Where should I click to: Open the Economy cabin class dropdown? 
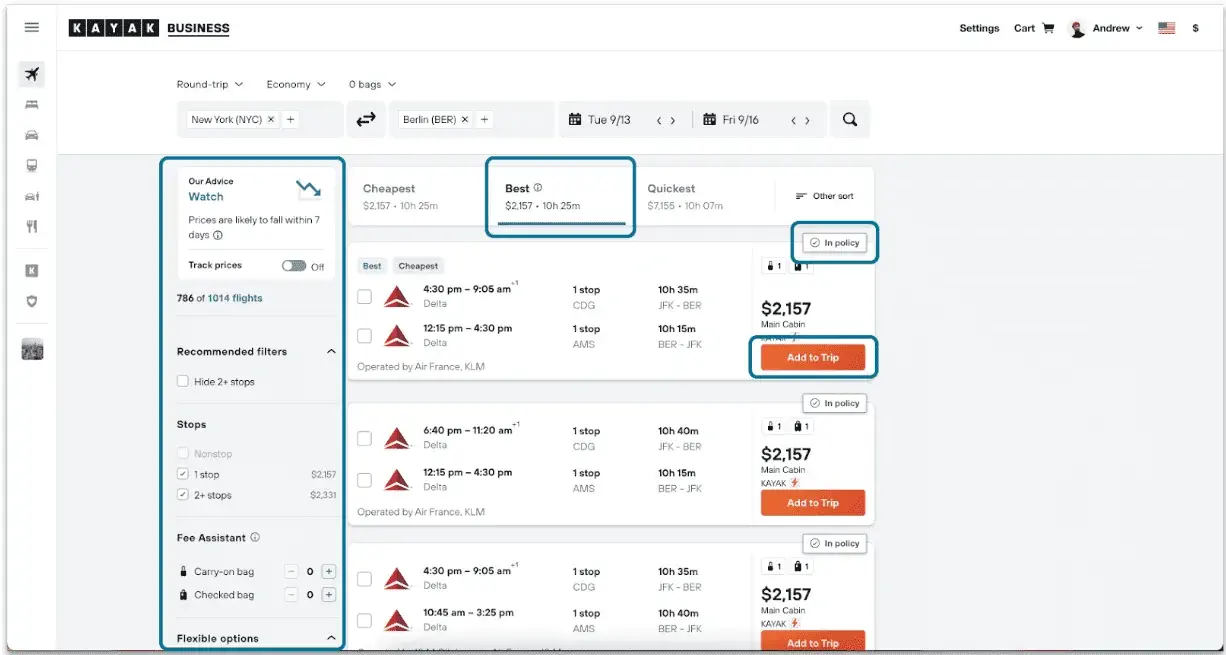296,85
